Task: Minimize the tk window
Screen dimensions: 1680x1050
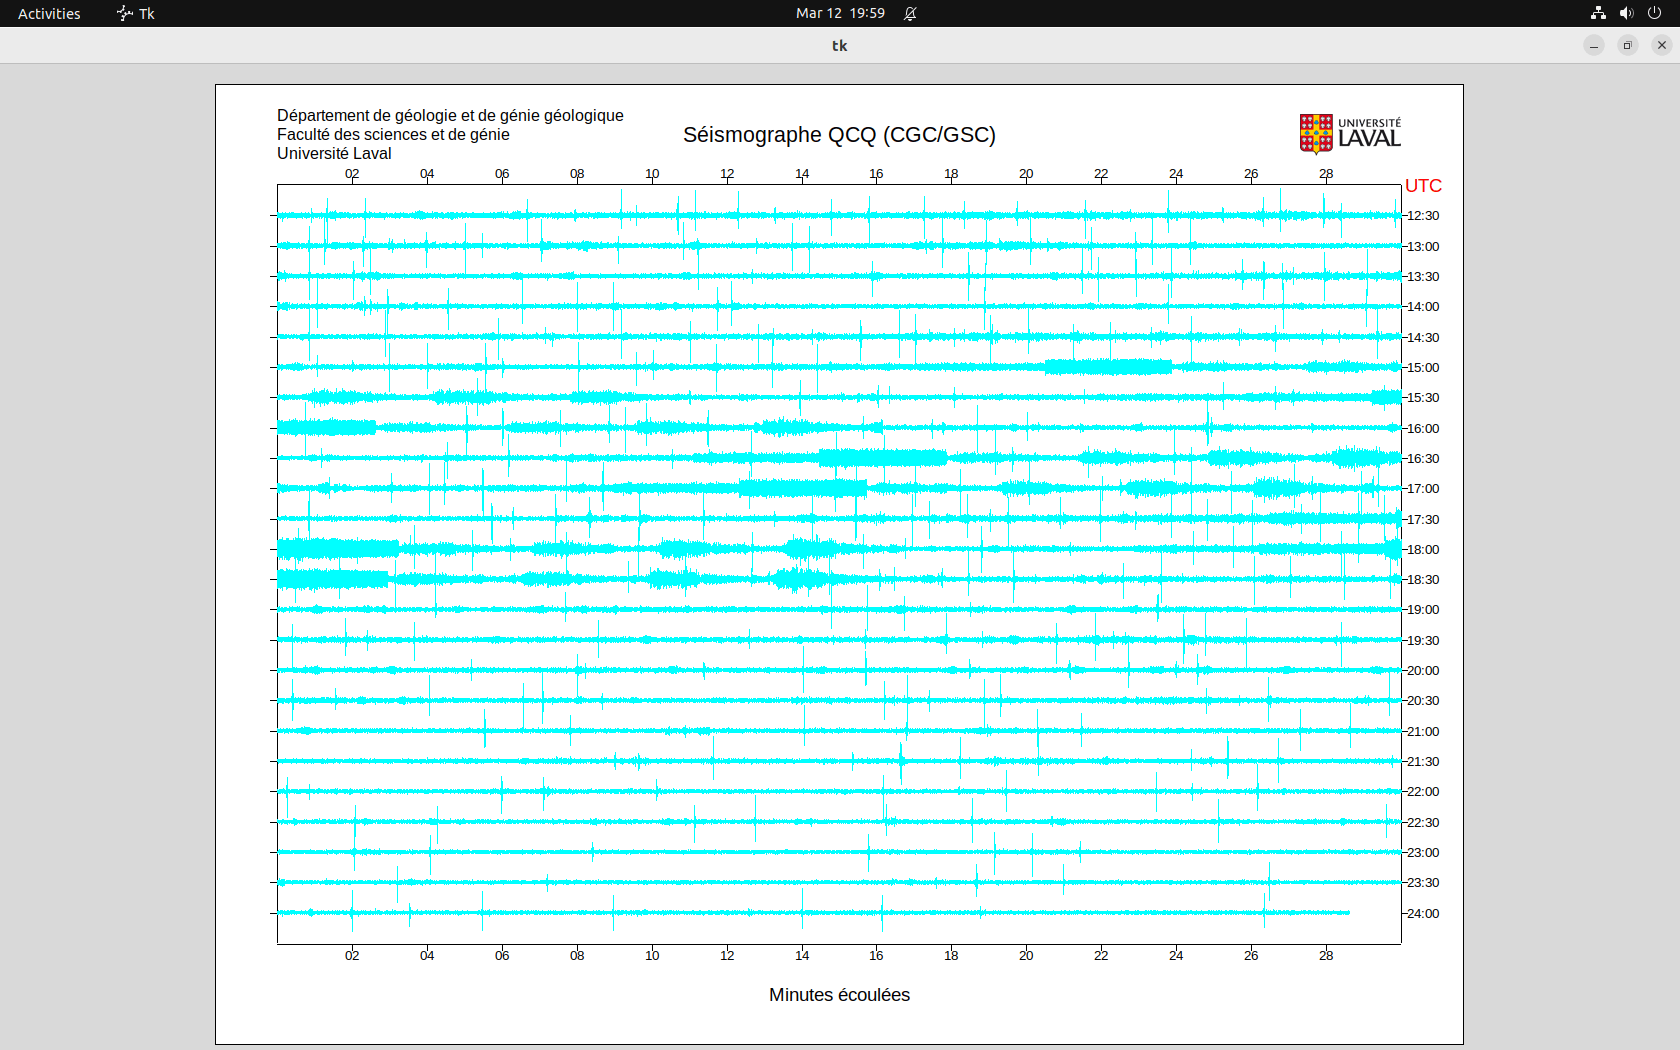Action: [x=1594, y=45]
